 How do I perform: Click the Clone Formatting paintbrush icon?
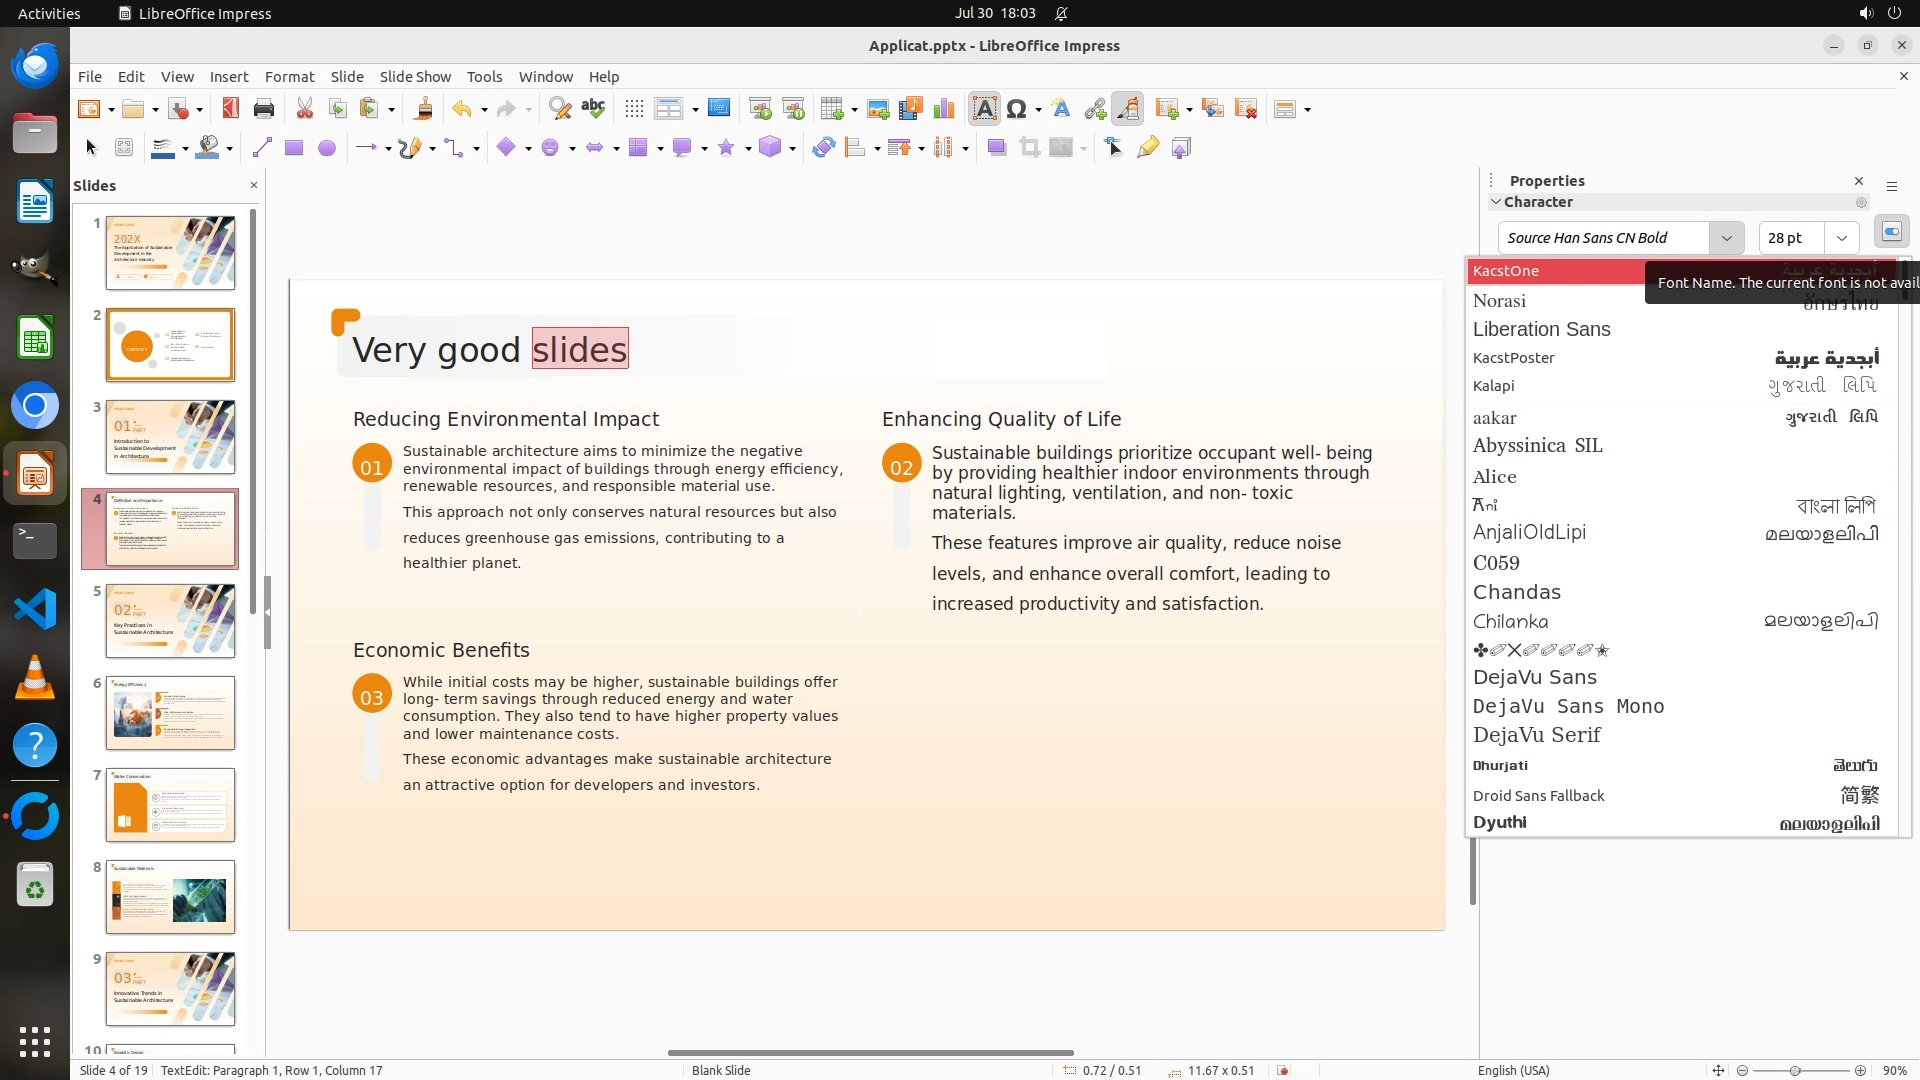pos(423,109)
